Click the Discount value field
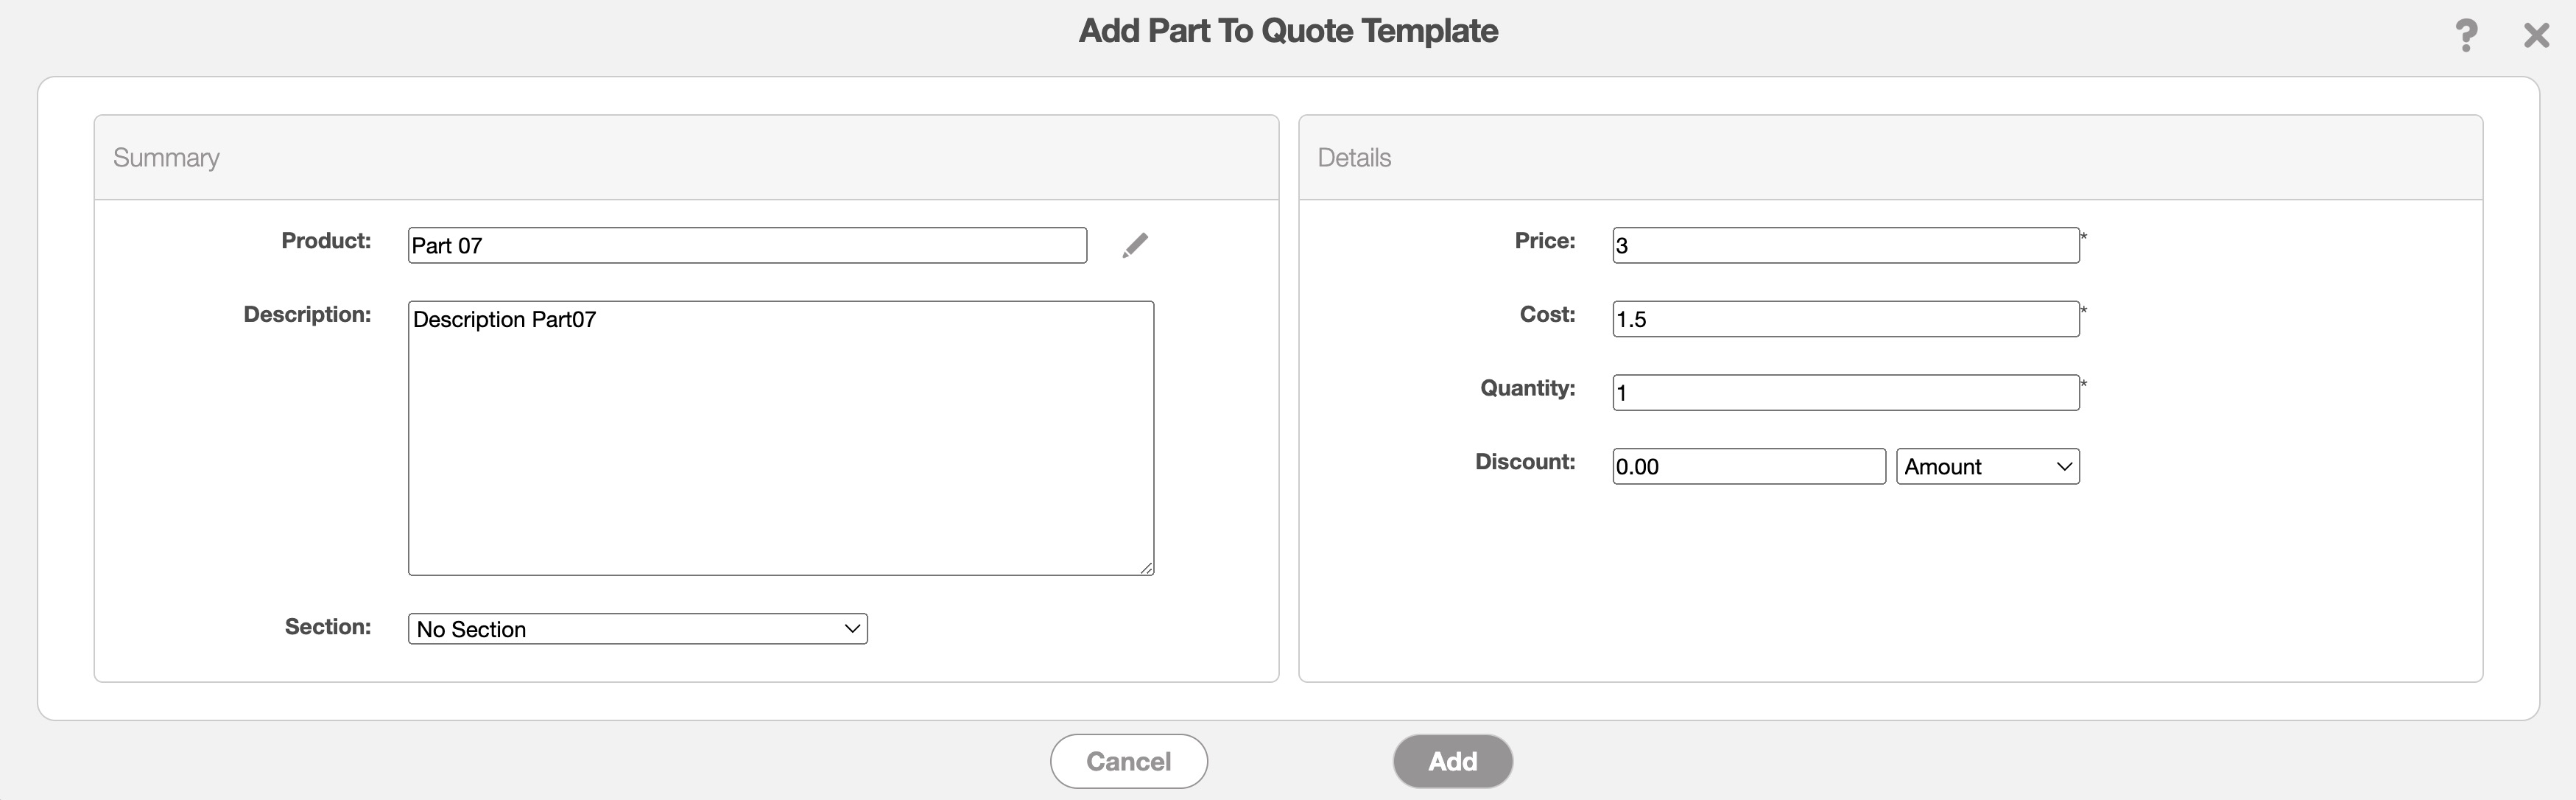Screen dimensions: 2576x800 1748,467
